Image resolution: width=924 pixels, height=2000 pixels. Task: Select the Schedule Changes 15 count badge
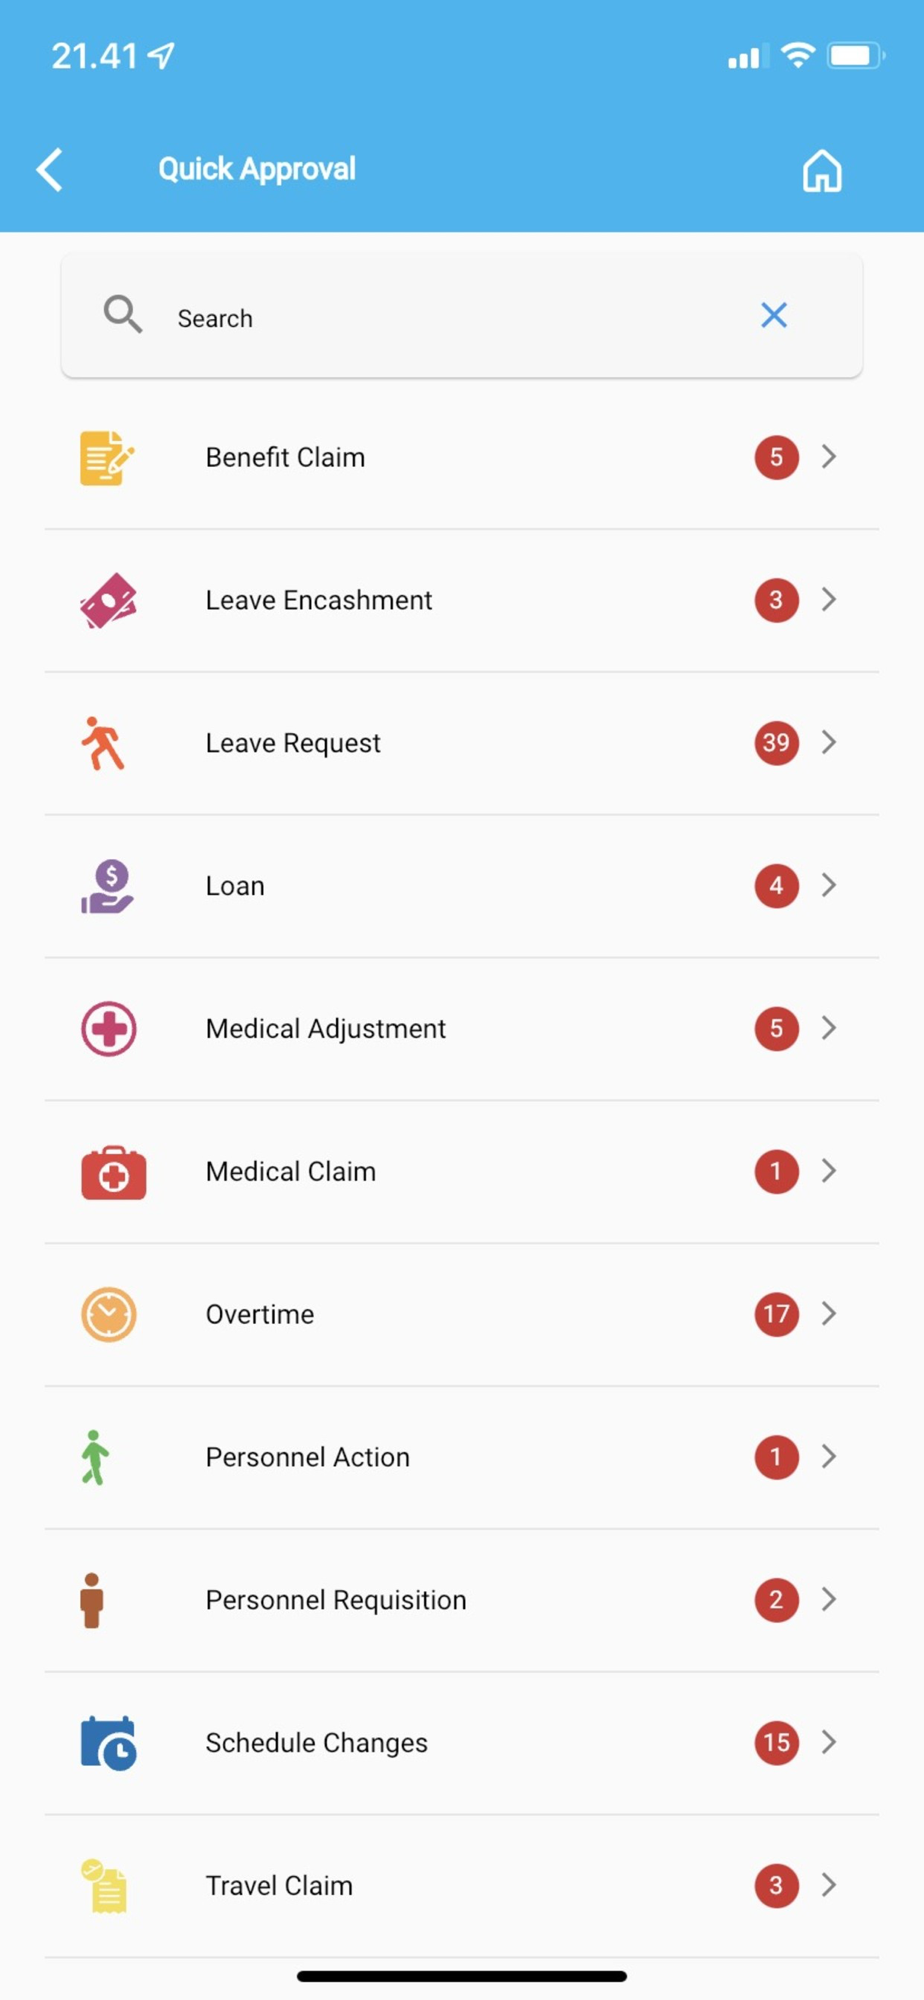776,1743
